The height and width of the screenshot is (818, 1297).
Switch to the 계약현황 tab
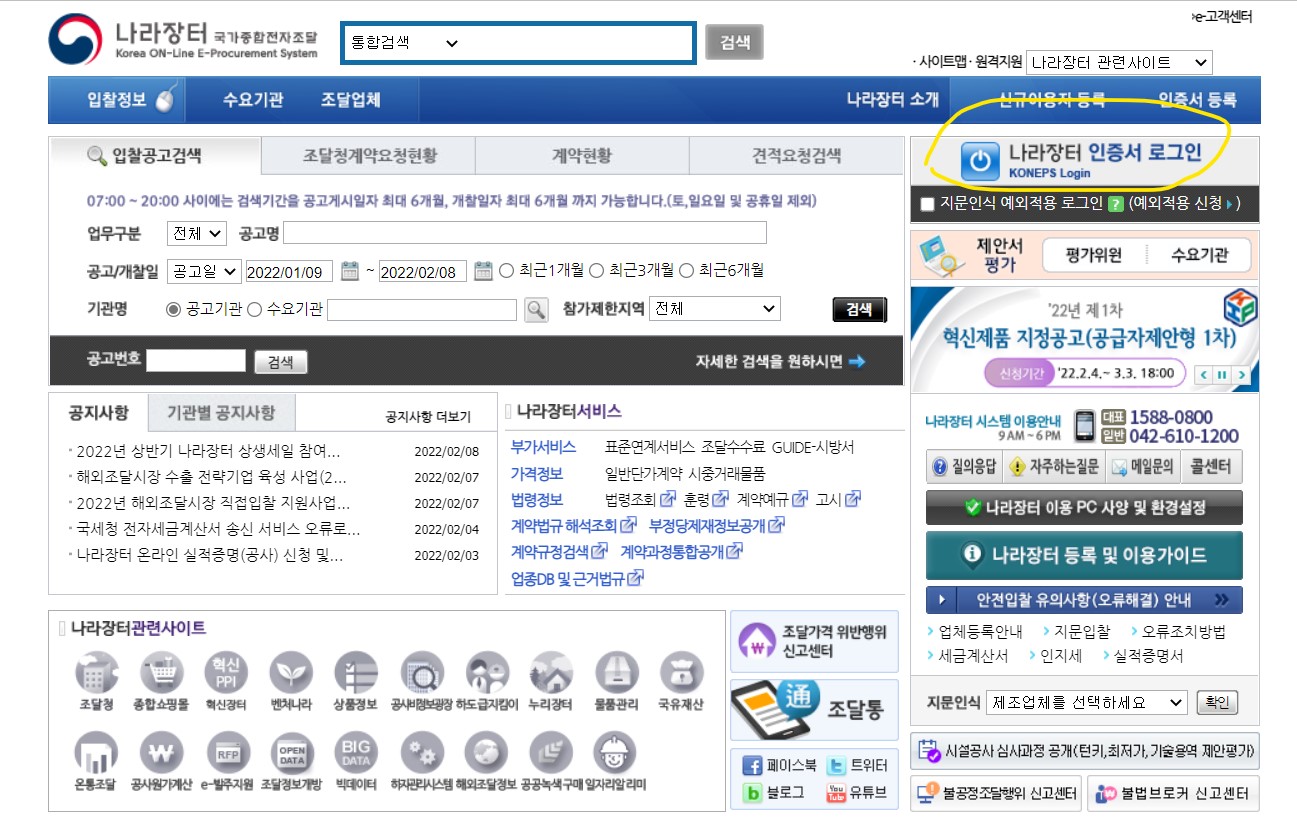pyautogui.click(x=582, y=156)
